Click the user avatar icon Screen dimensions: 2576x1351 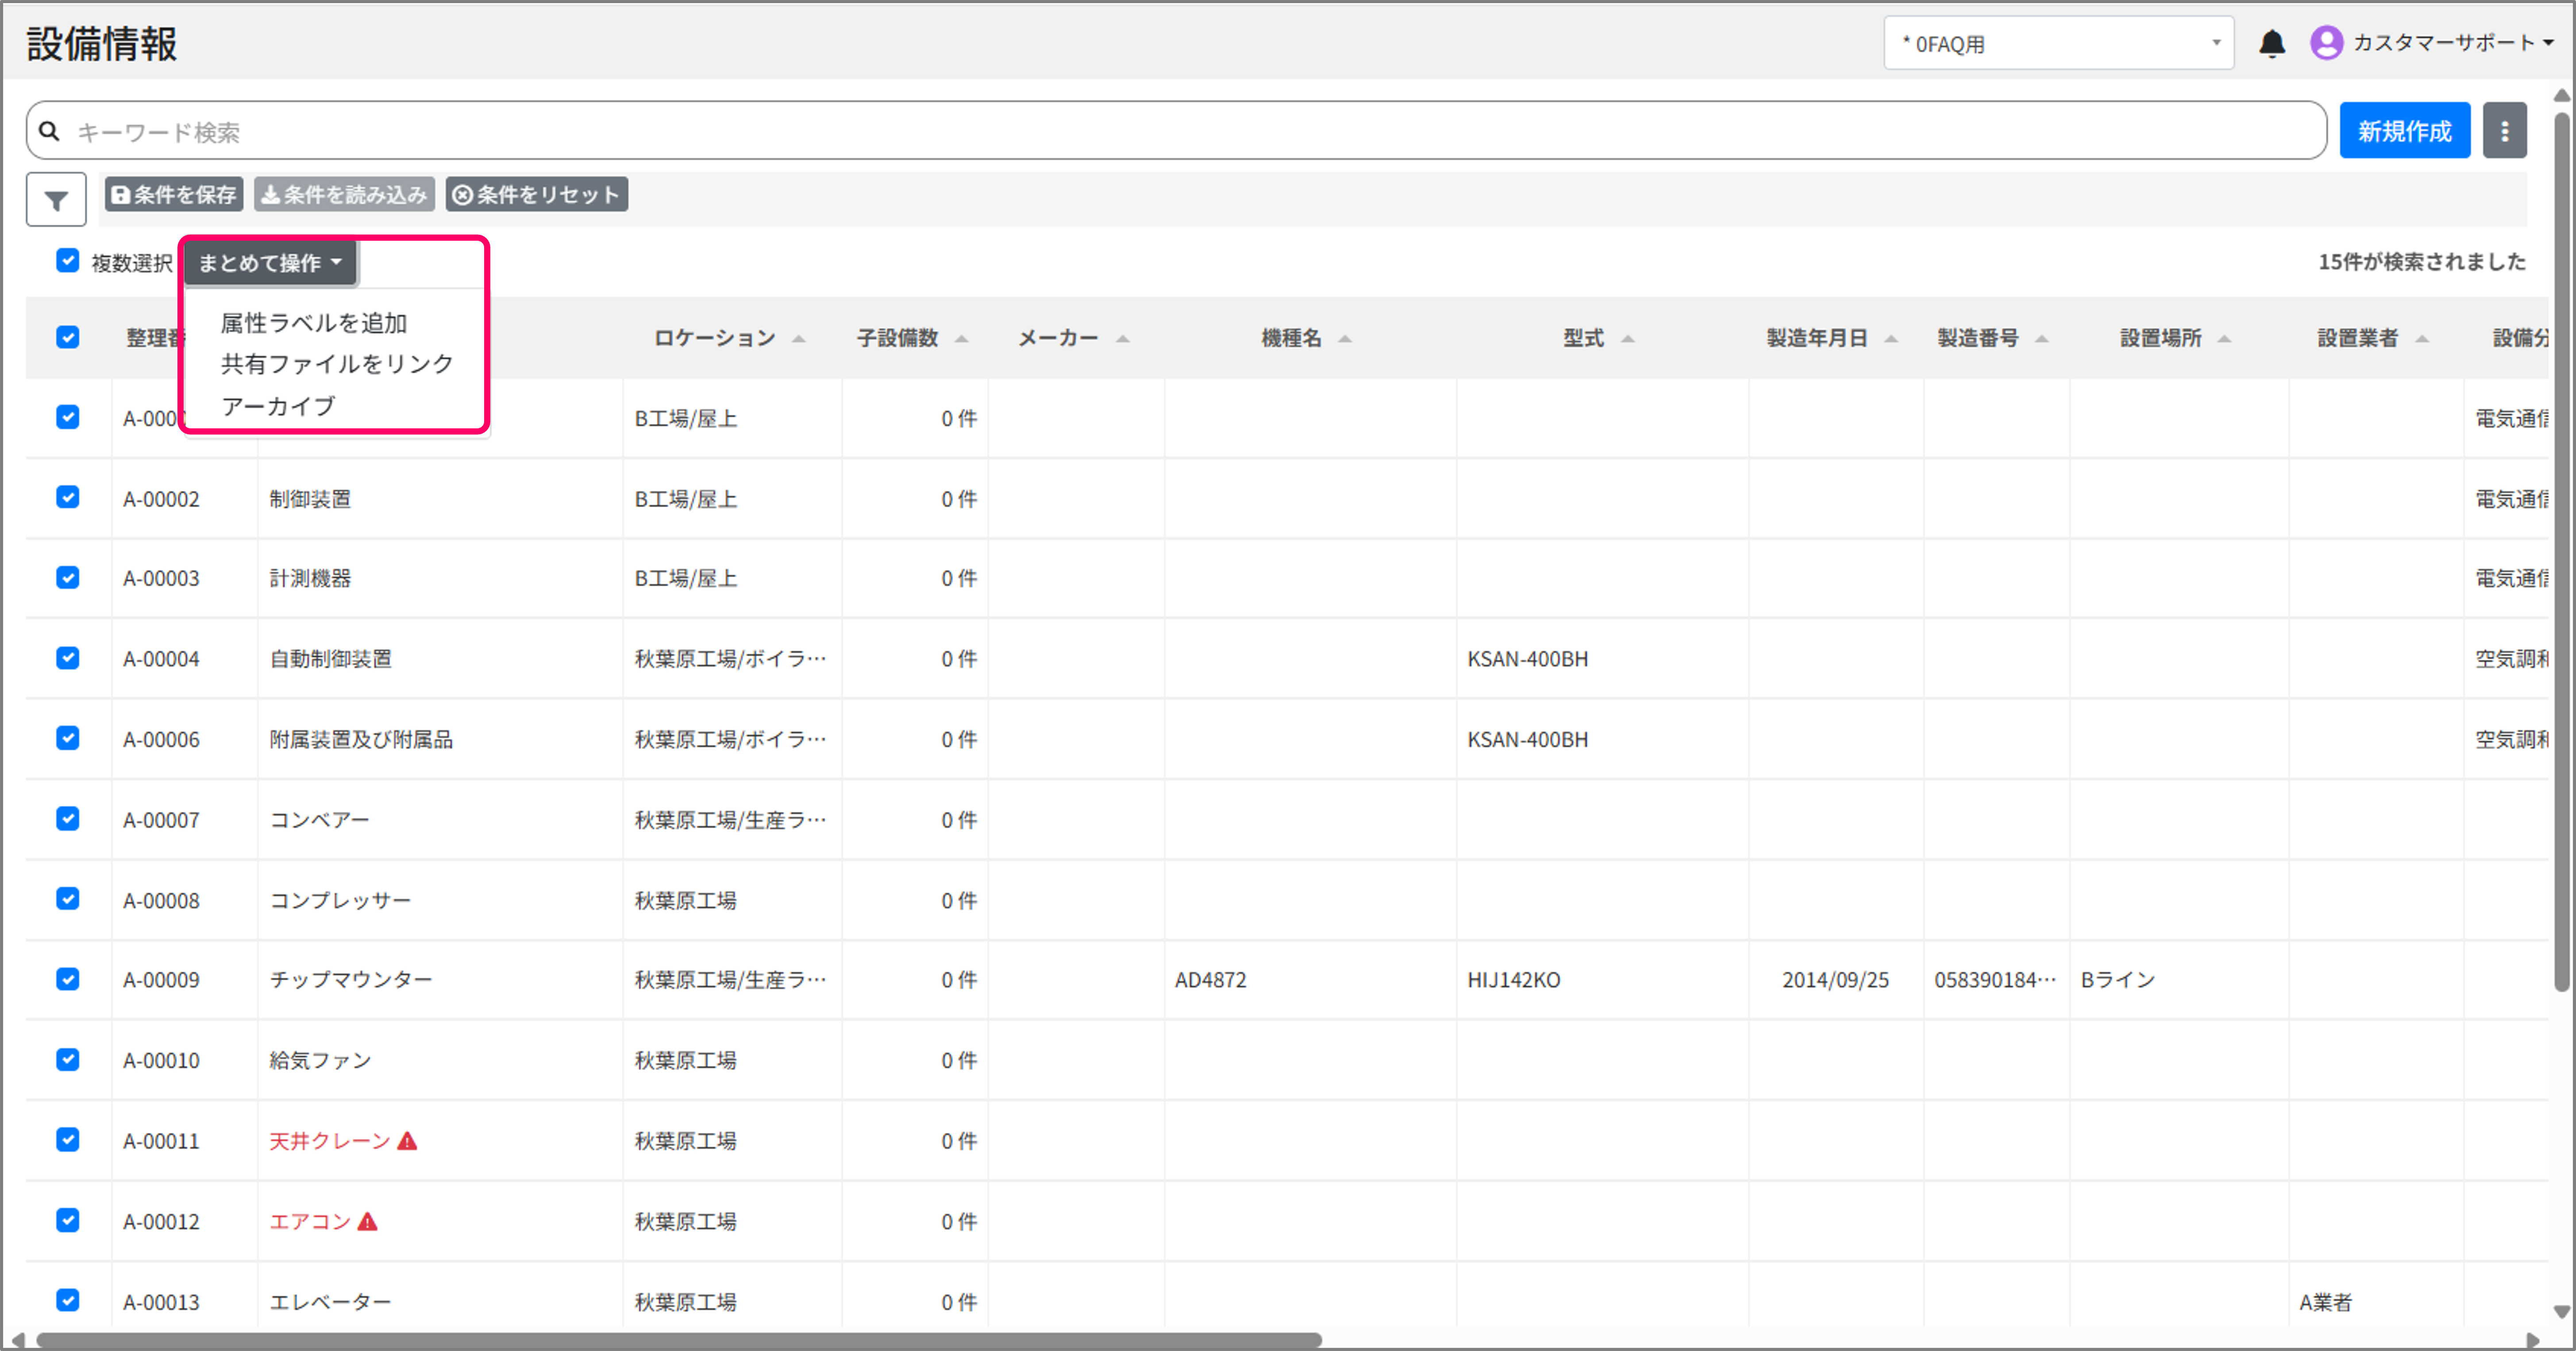coord(2326,43)
